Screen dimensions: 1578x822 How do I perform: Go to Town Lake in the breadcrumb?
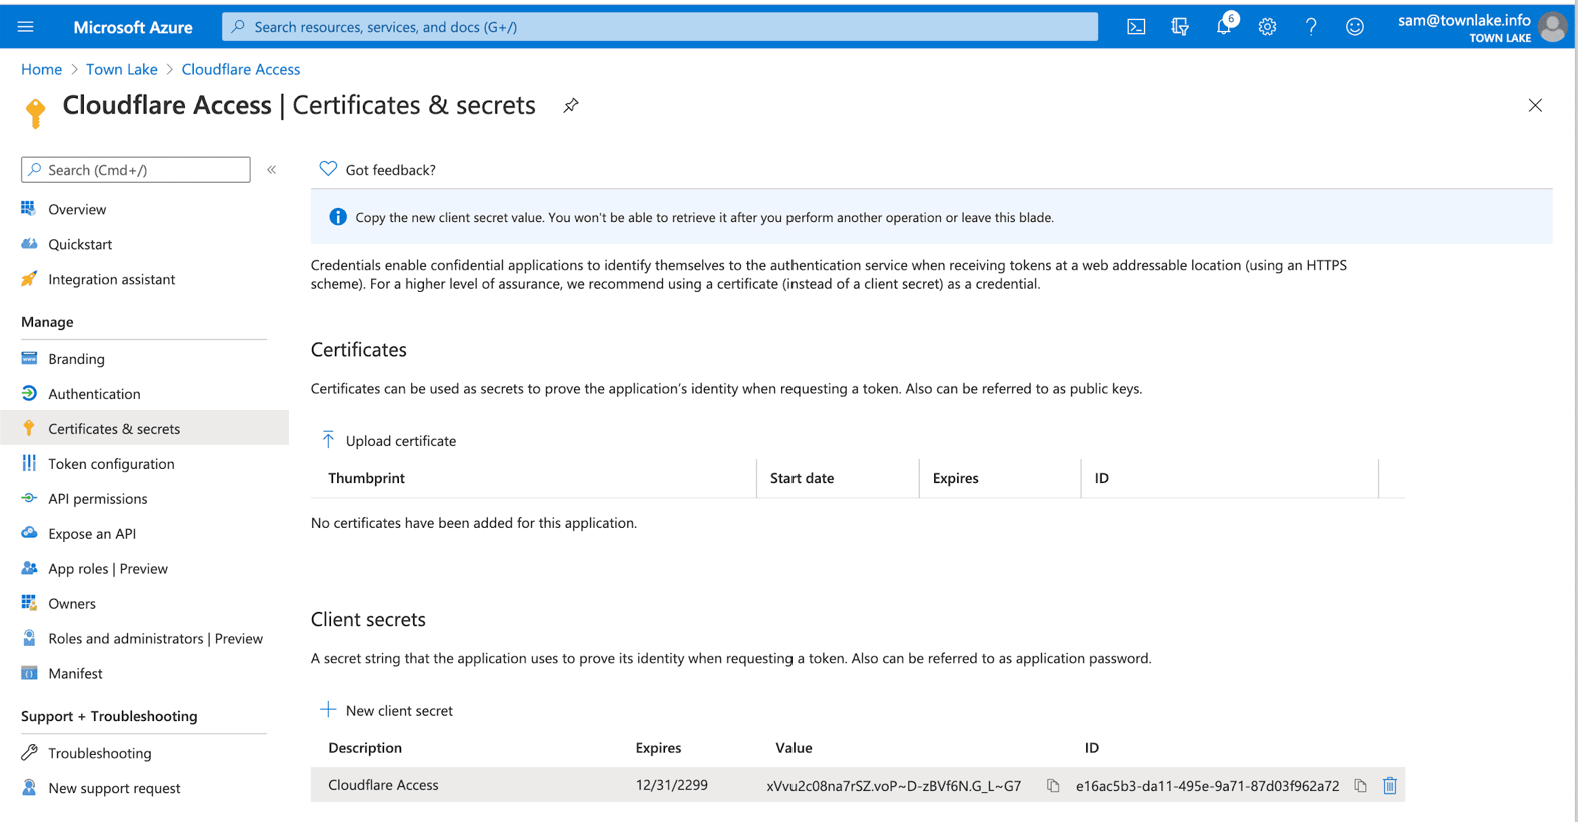[122, 69]
